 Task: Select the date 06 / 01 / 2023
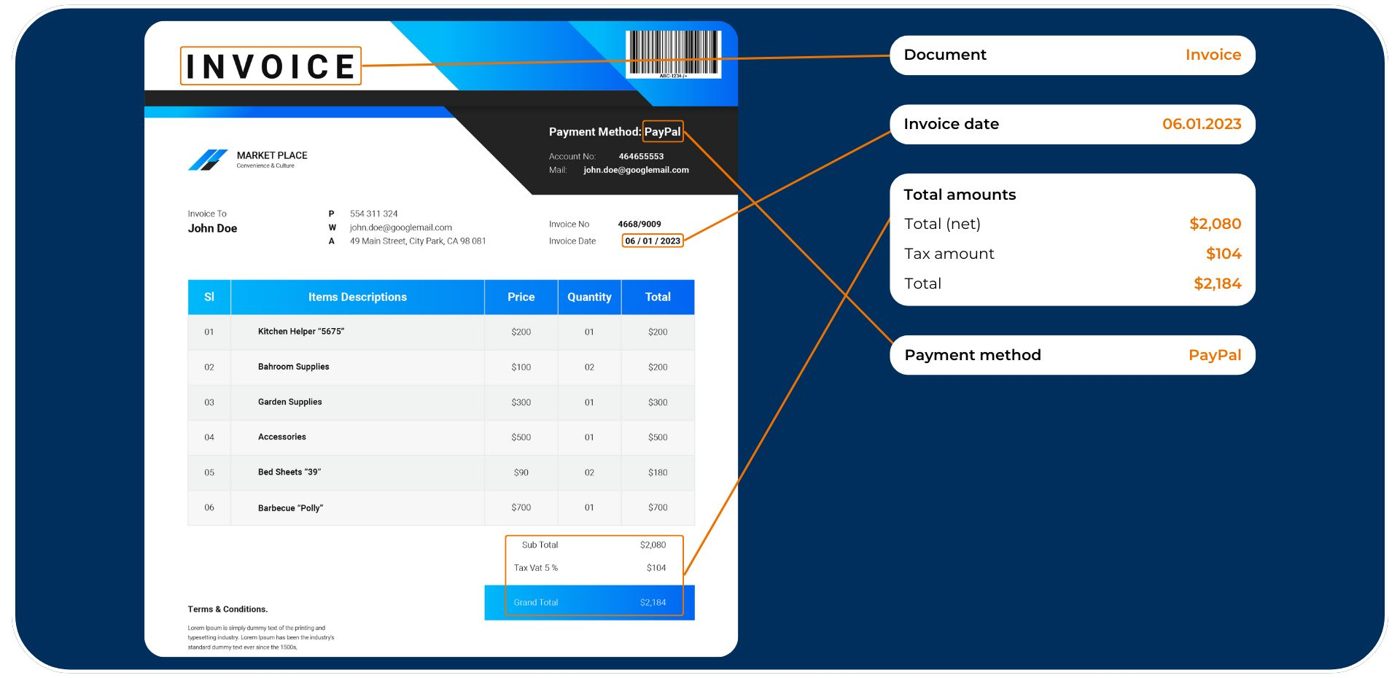(653, 241)
